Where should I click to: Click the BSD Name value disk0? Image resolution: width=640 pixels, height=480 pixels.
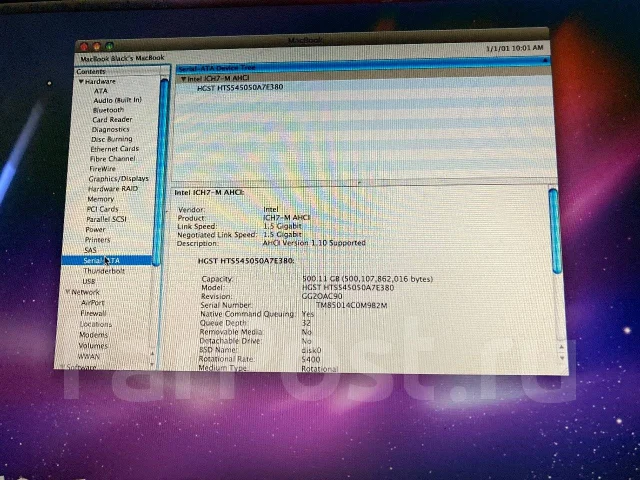pyautogui.click(x=311, y=351)
